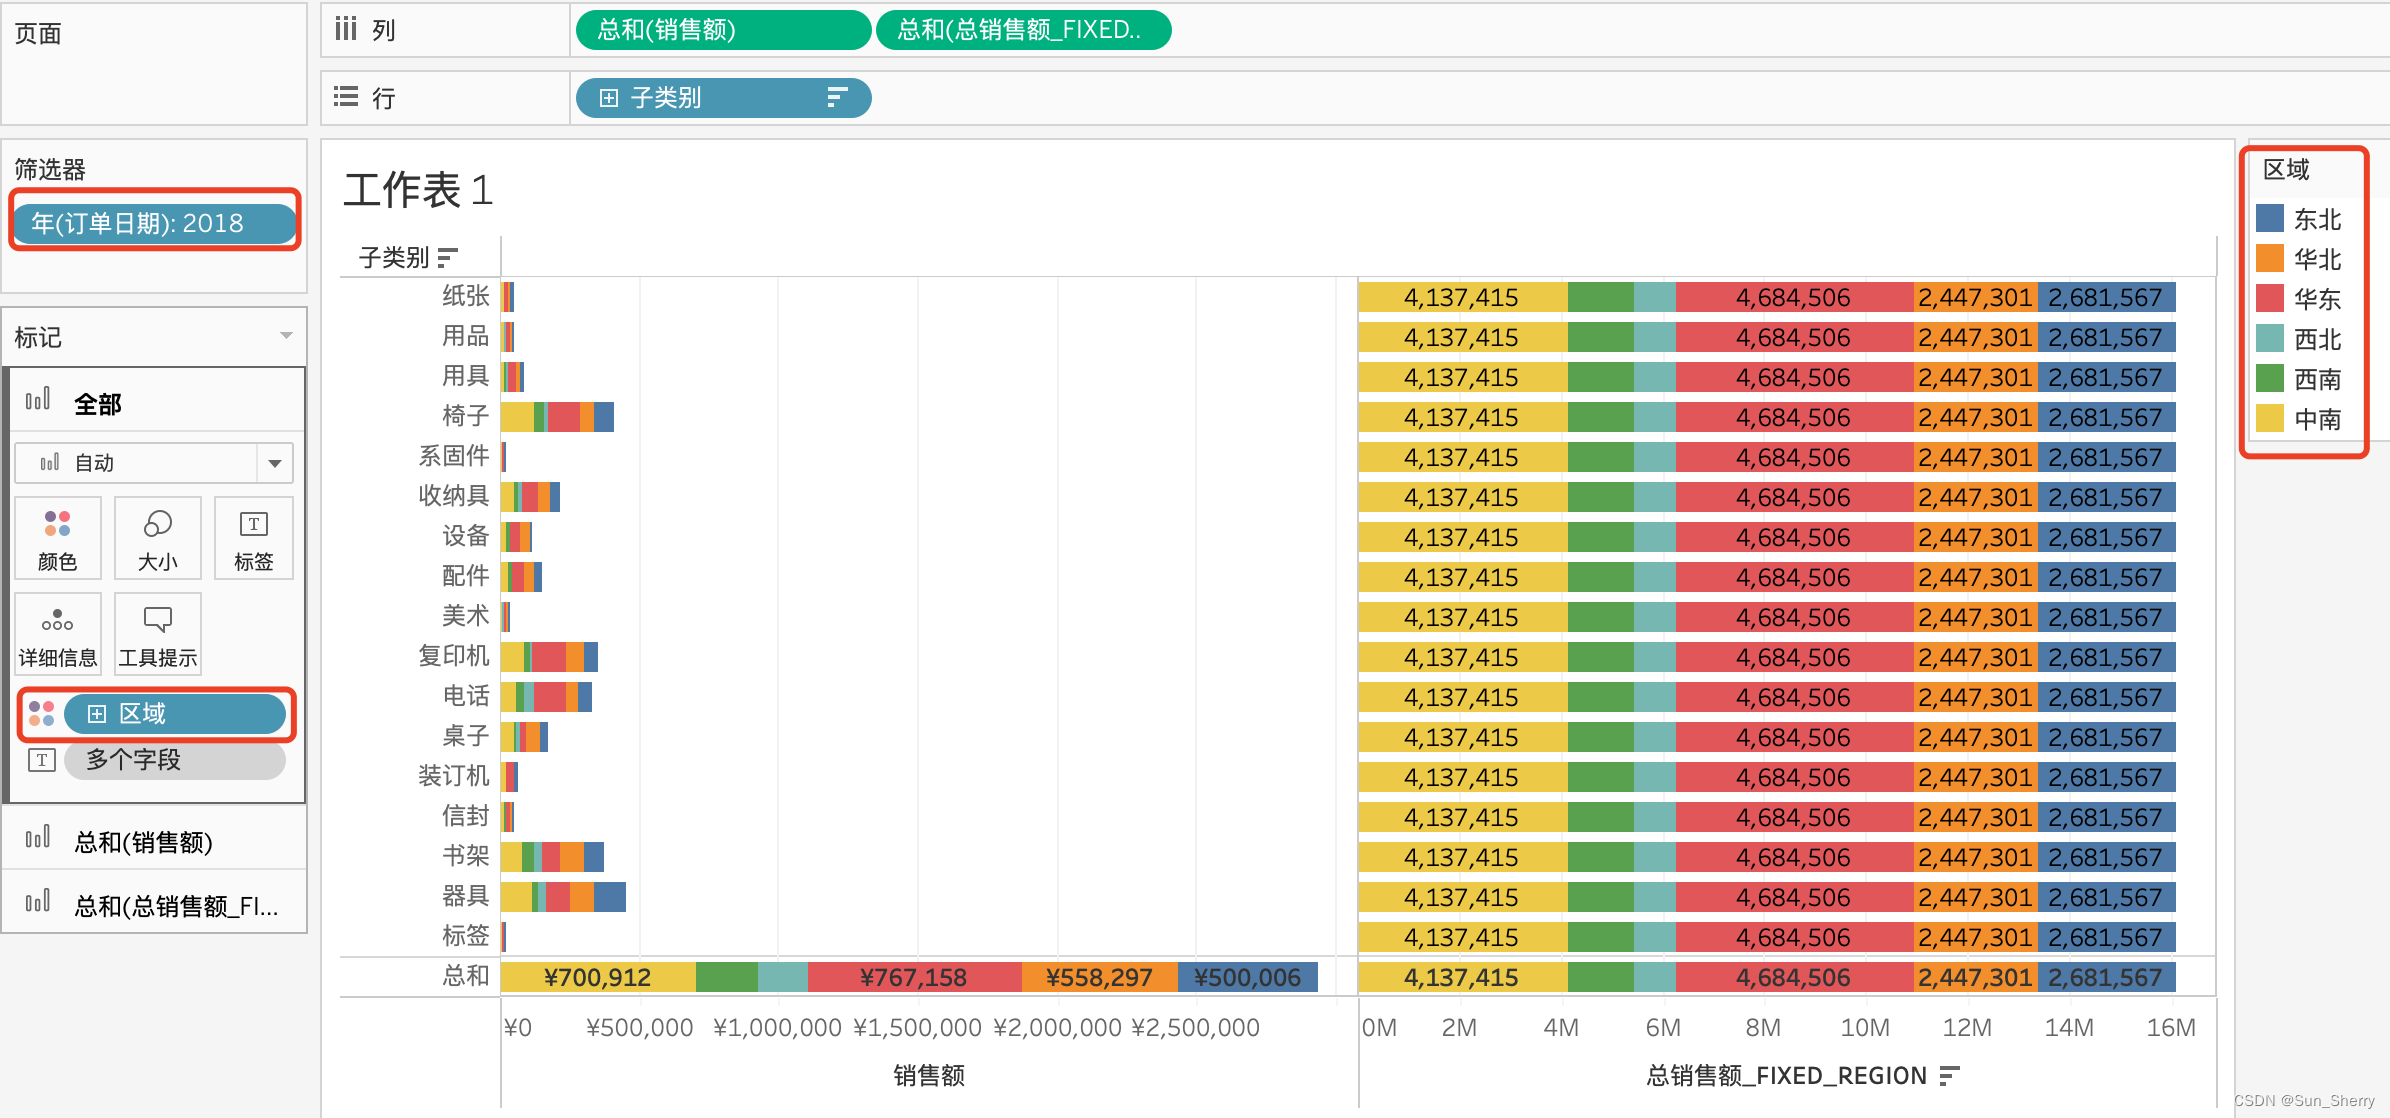Select the 全部 marks tab
This screenshot has height=1118, width=2390.
click(x=97, y=404)
